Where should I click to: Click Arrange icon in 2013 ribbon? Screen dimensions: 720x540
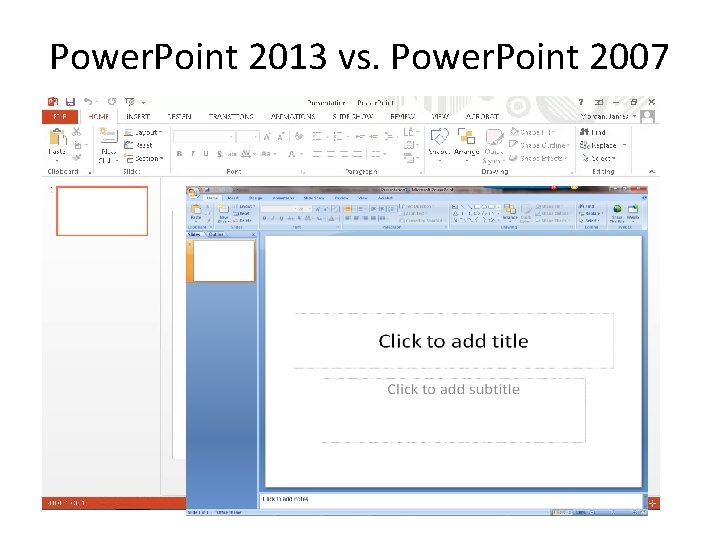[466, 136]
